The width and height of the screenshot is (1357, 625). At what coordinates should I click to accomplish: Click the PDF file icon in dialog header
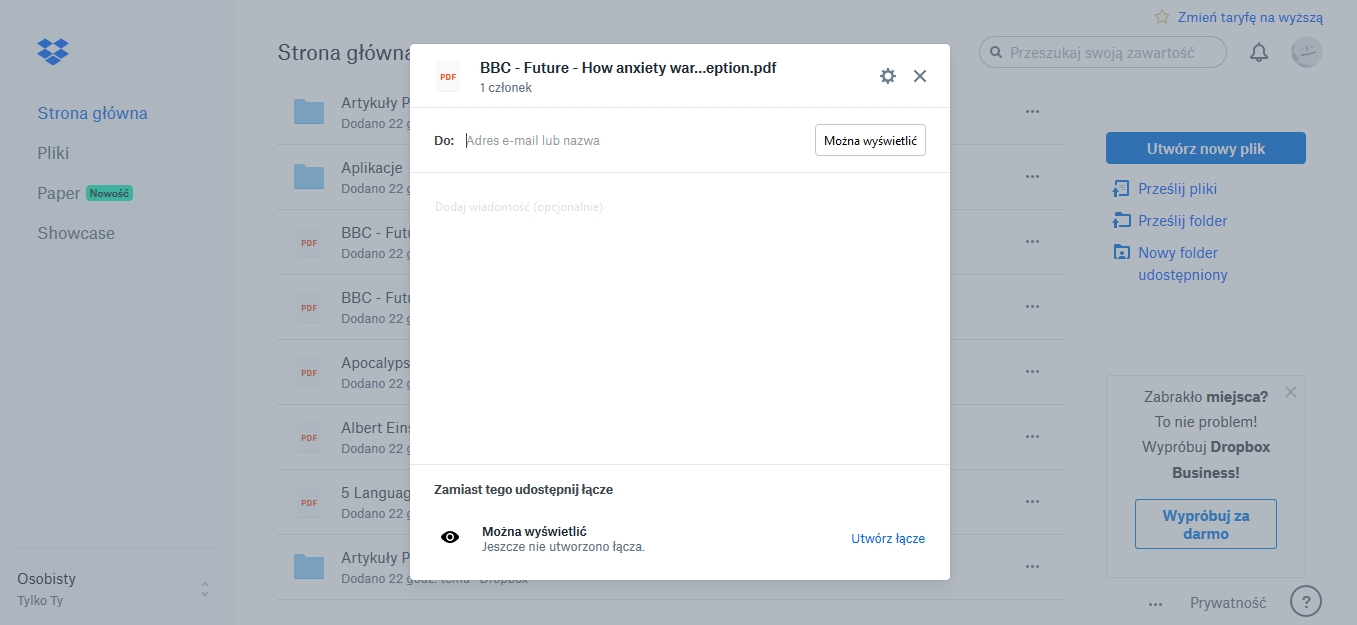(x=448, y=77)
